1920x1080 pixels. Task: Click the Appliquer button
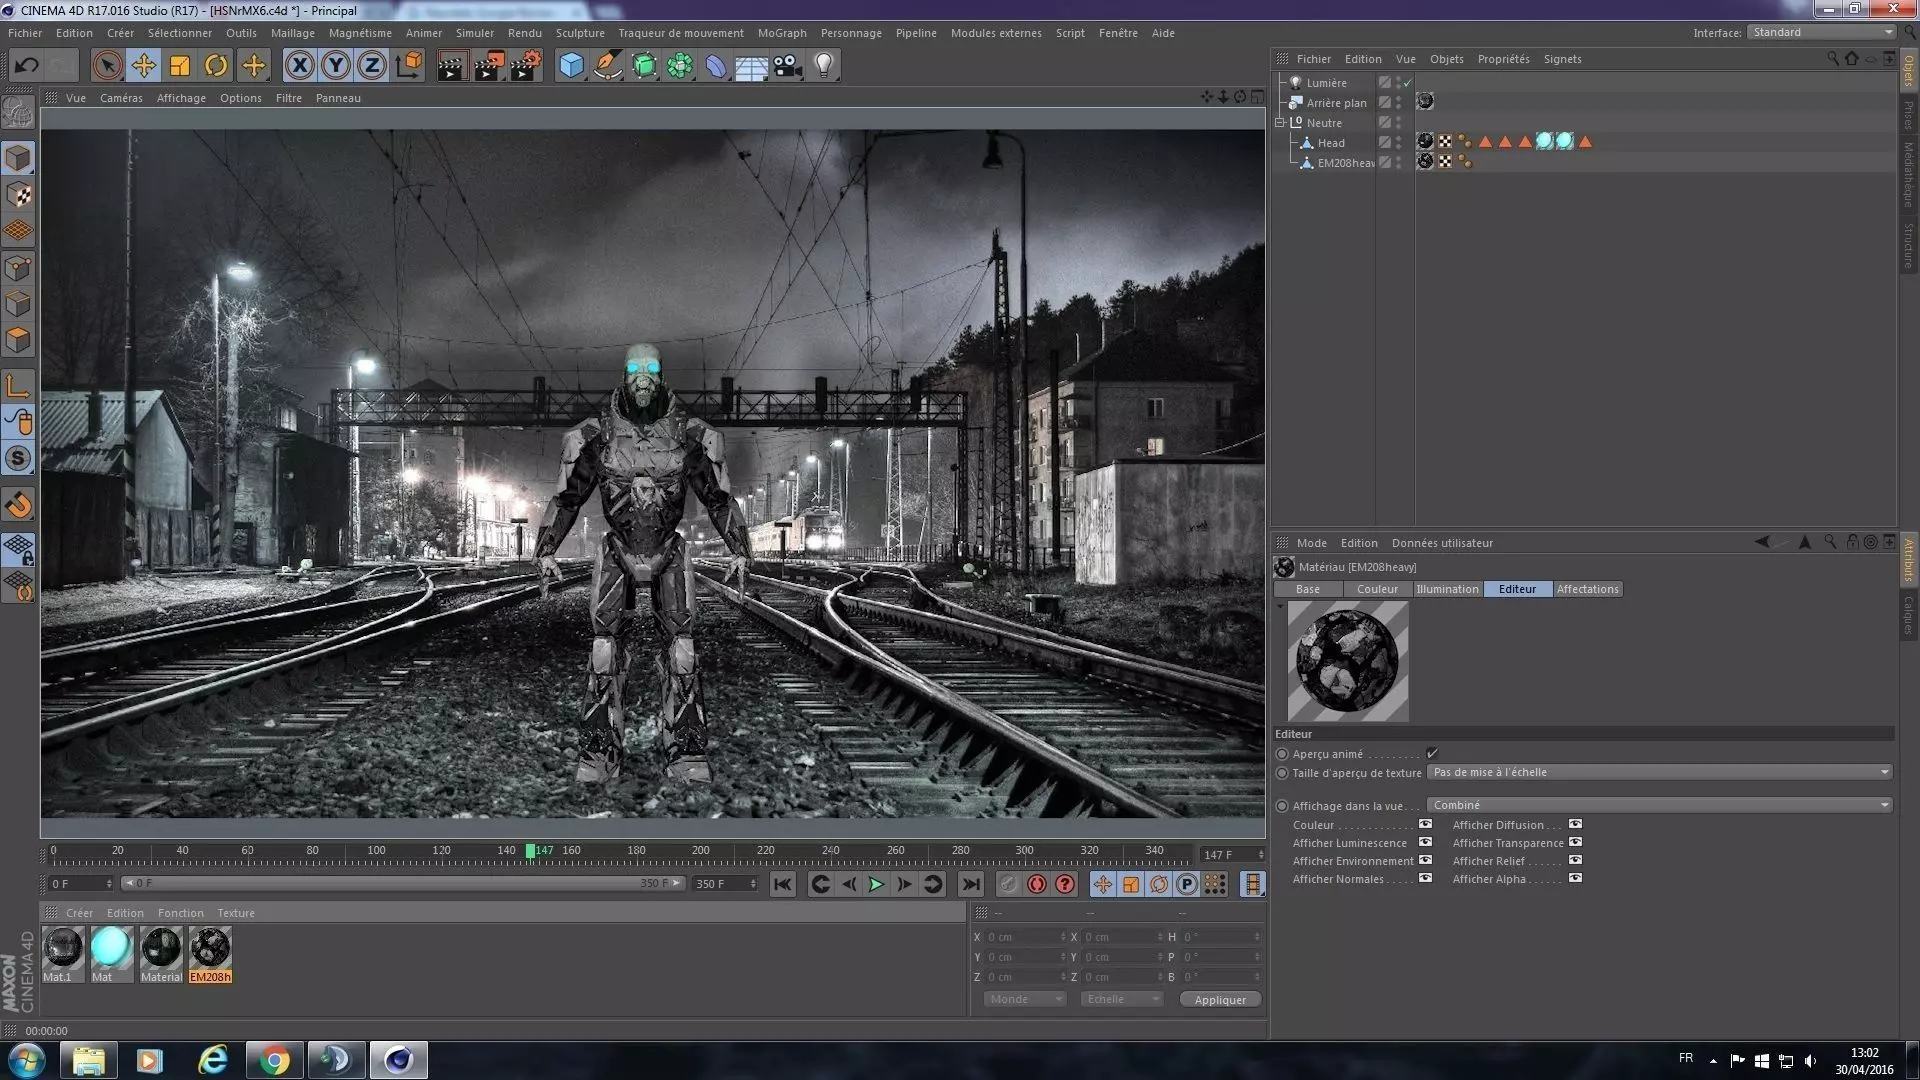(x=1220, y=1000)
